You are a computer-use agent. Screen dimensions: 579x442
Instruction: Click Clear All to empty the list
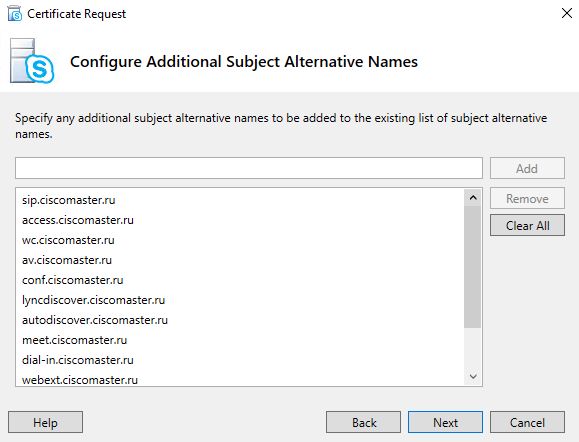click(x=527, y=225)
